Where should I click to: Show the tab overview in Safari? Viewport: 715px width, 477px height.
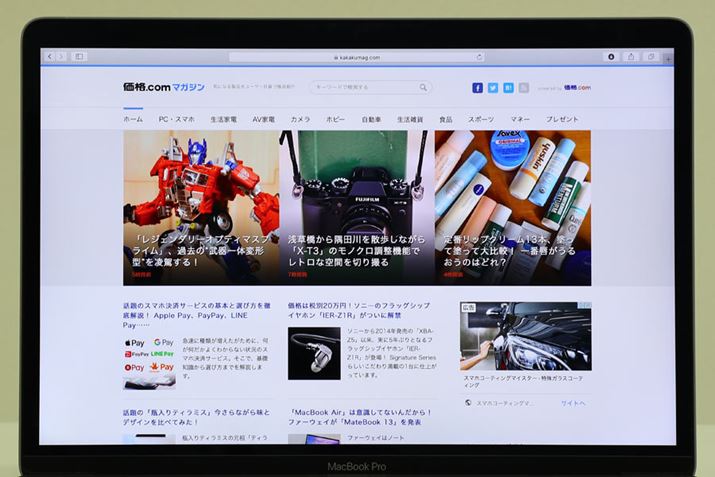pos(651,57)
